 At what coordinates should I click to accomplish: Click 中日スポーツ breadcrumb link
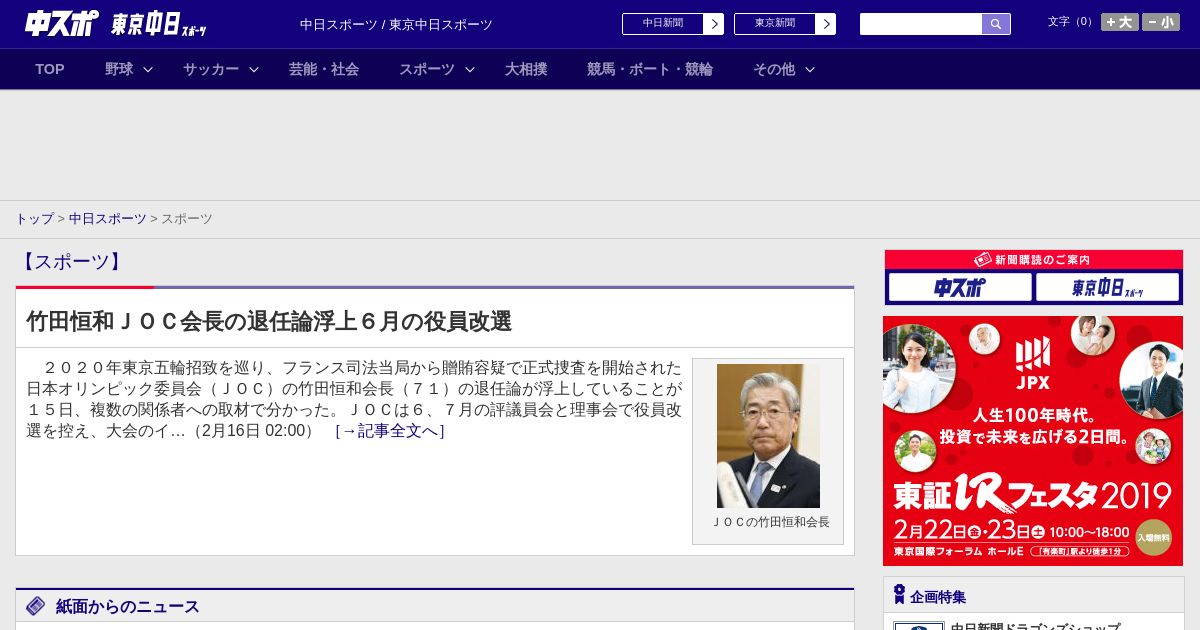click(108, 219)
